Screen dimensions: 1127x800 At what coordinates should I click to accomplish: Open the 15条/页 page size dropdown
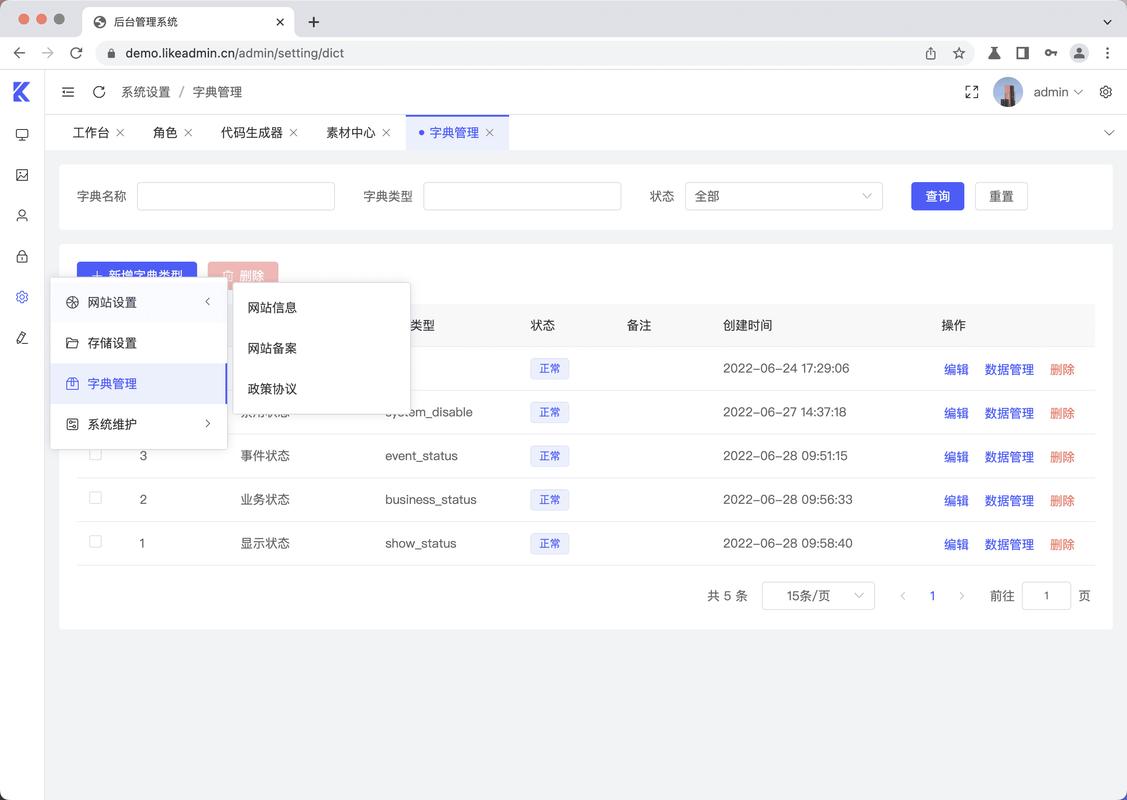click(818, 595)
